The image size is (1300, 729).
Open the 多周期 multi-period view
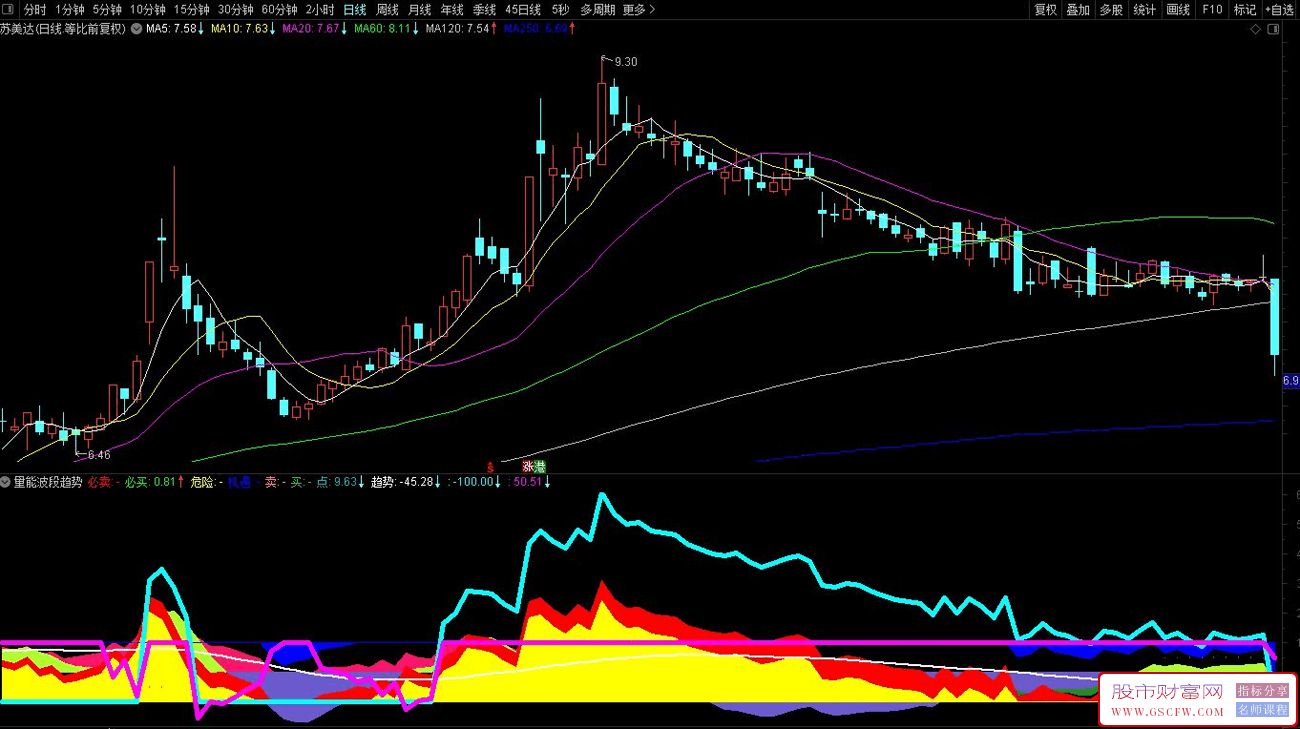tap(597, 10)
